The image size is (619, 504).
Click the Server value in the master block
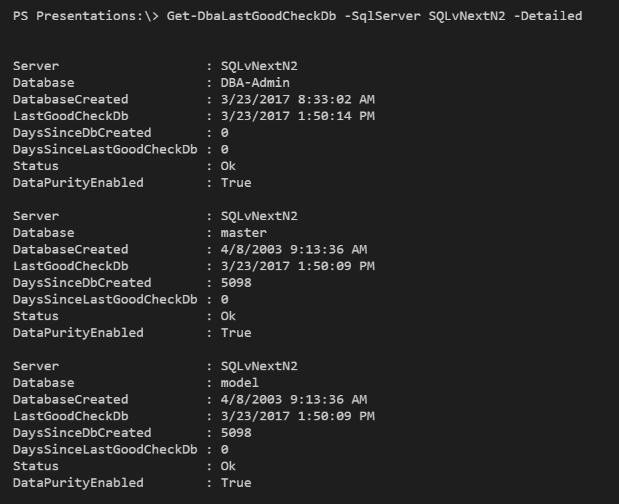click(259, 216)
